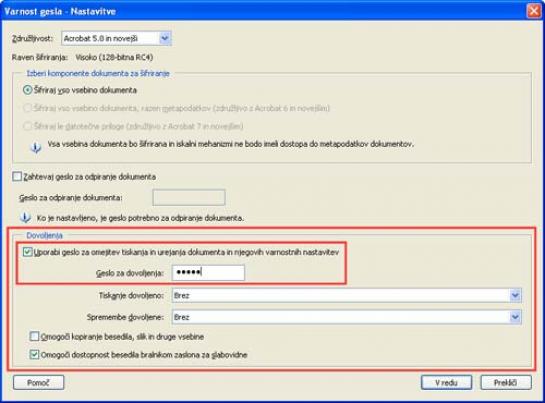Untick 'Omogoči dostopnost besedila bralnikom zaslona' checkbox
Screen dimensions: 545x403
34,354
